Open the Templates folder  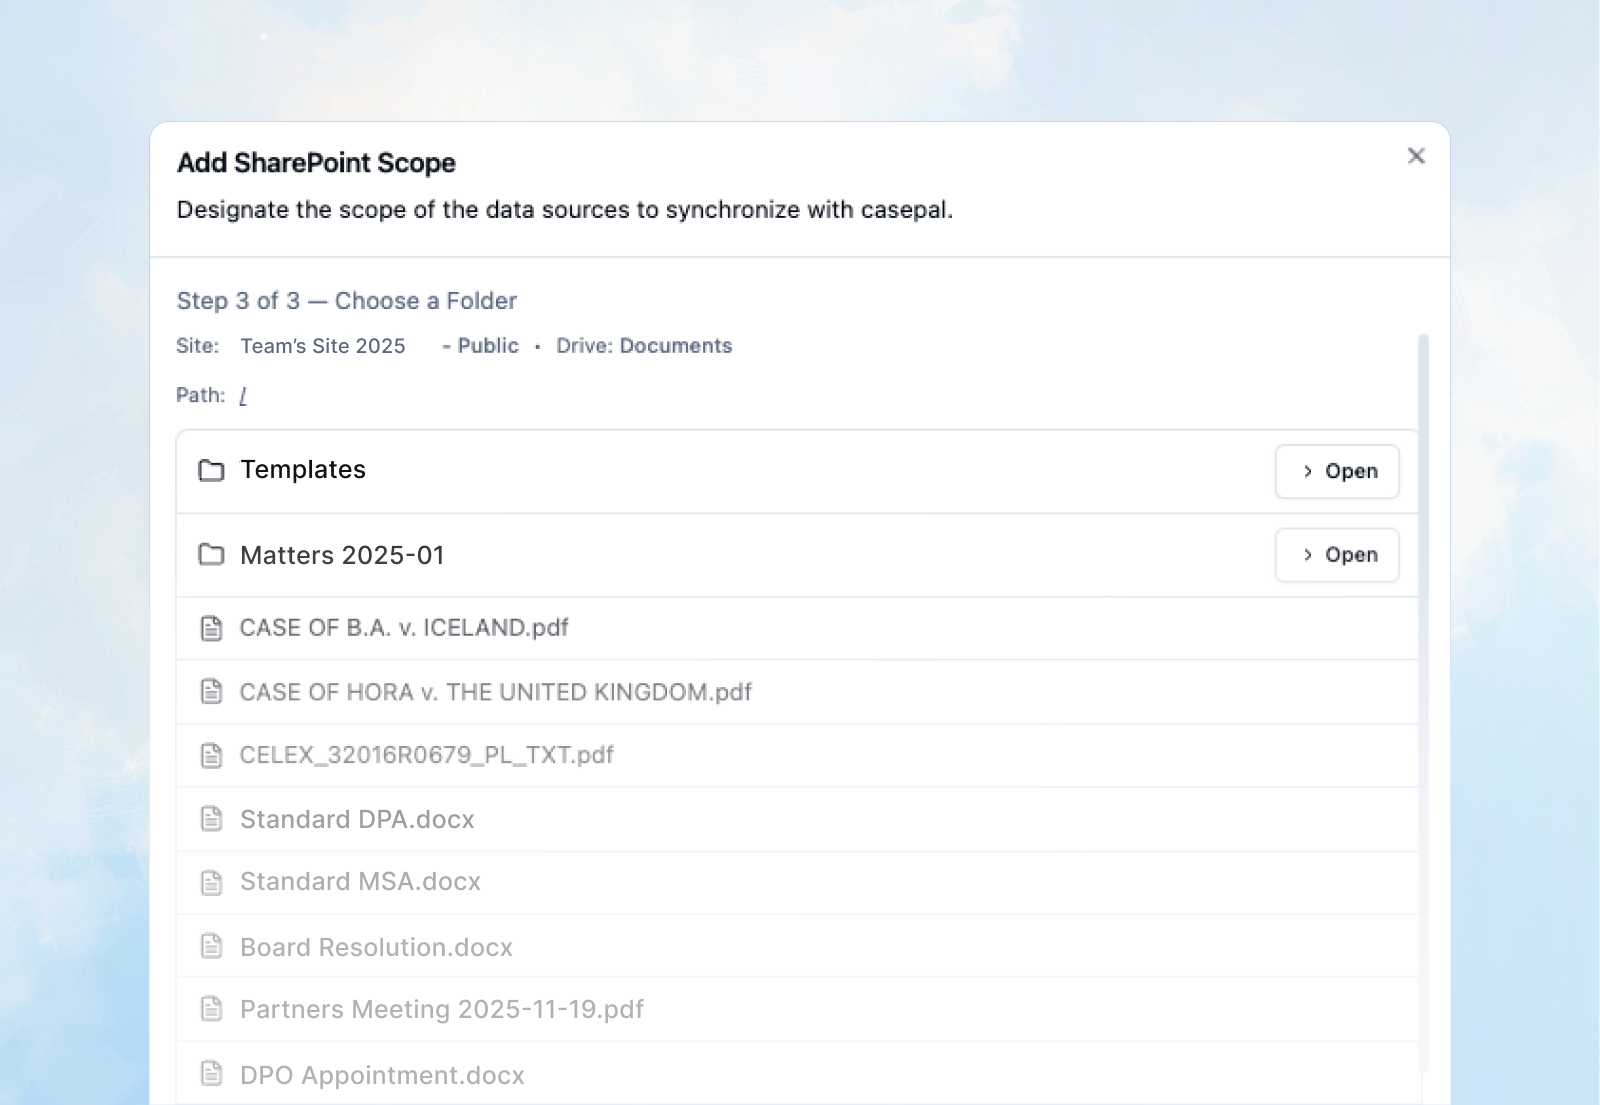coord(1337,471)
